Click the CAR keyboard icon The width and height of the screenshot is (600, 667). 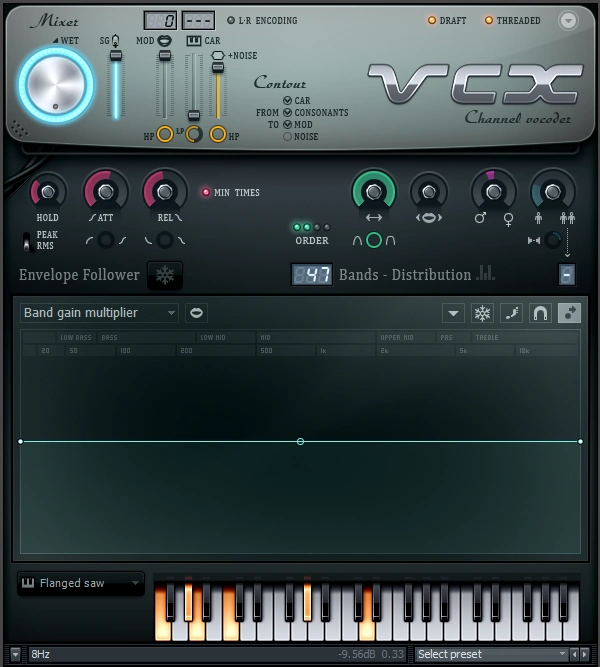194,41
